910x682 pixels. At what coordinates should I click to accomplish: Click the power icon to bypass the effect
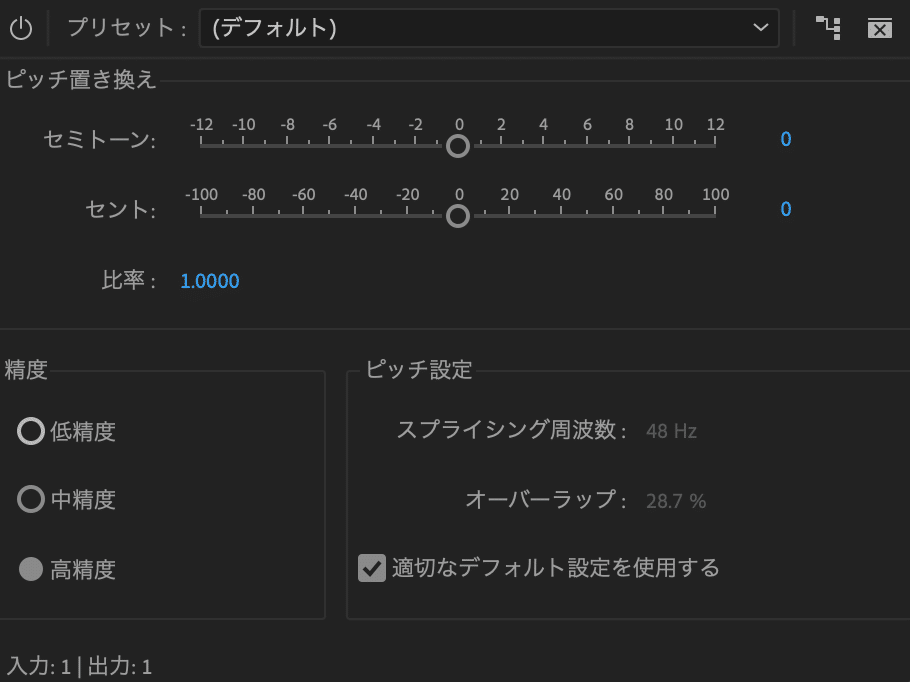[21, 27]
